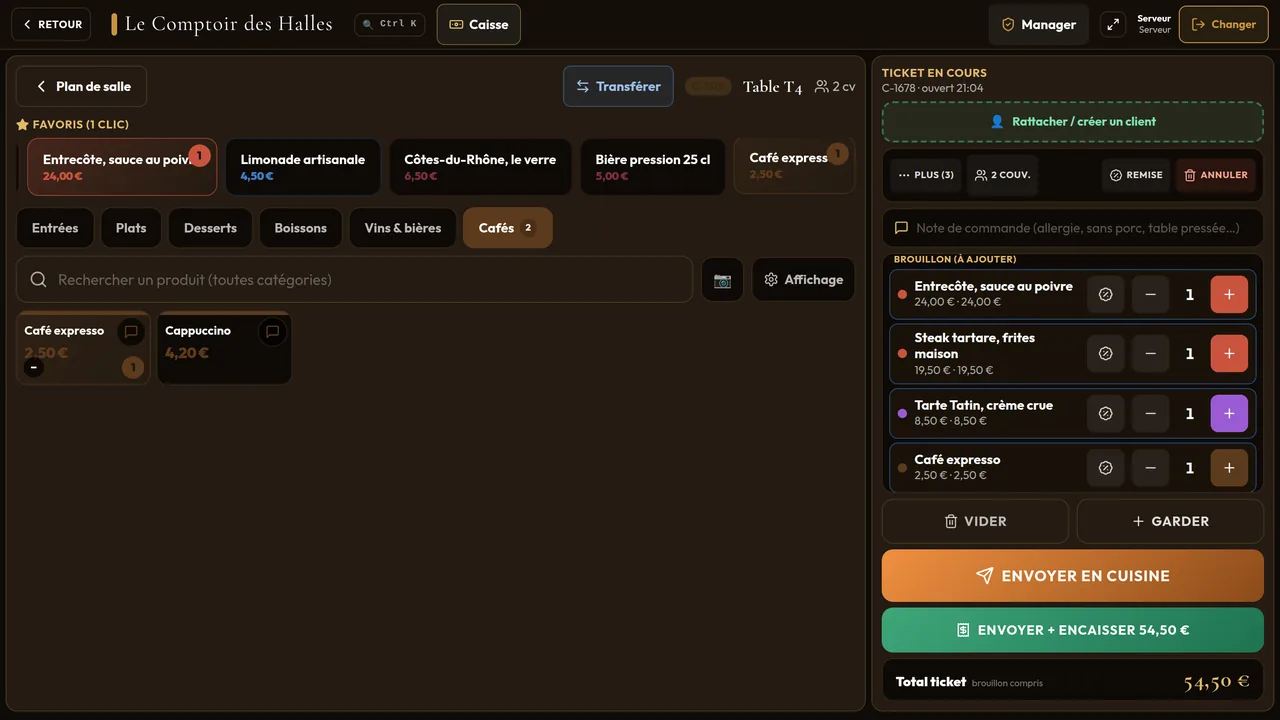Decrease quantity of Entrecôte line
Screen dimensions: 1280x720
click(1150, 295)
